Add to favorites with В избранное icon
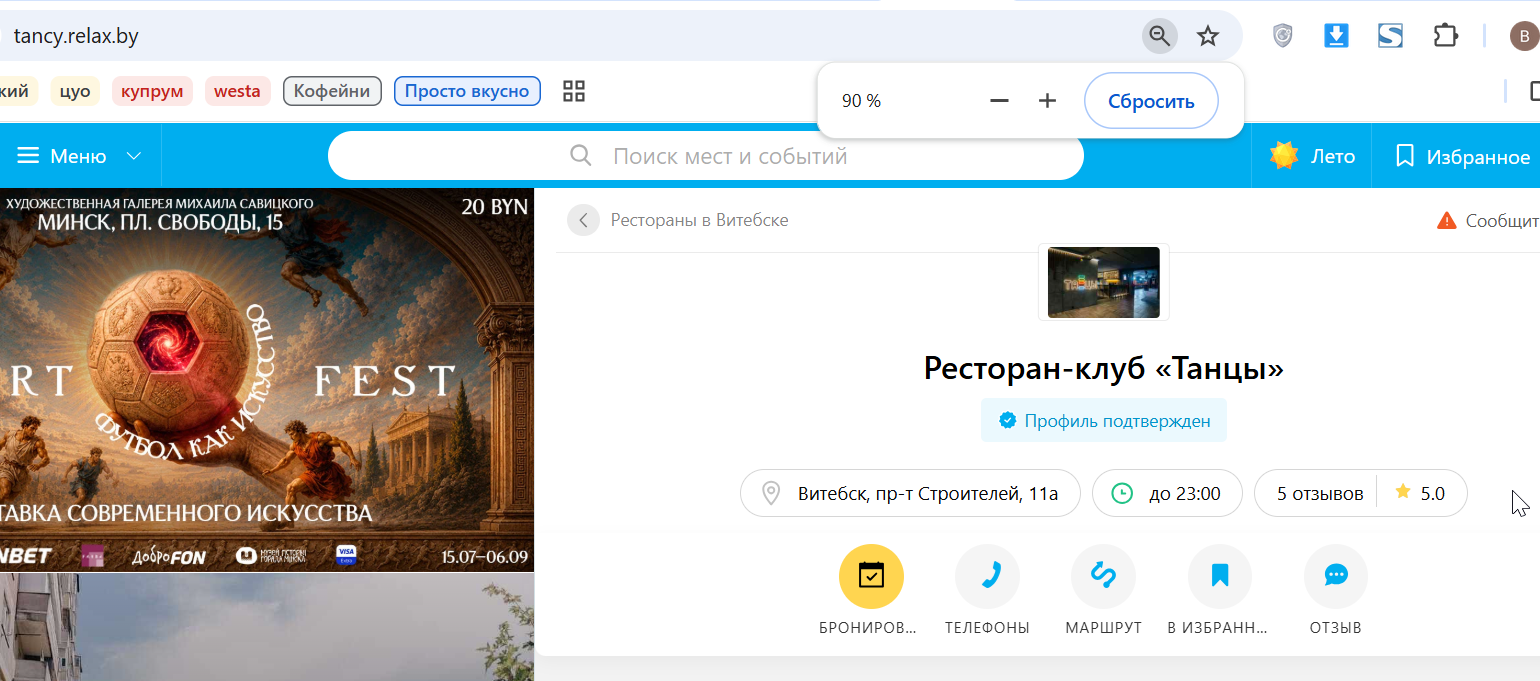The width and height of the screenshot is (1540, 681). (1219, 577)
